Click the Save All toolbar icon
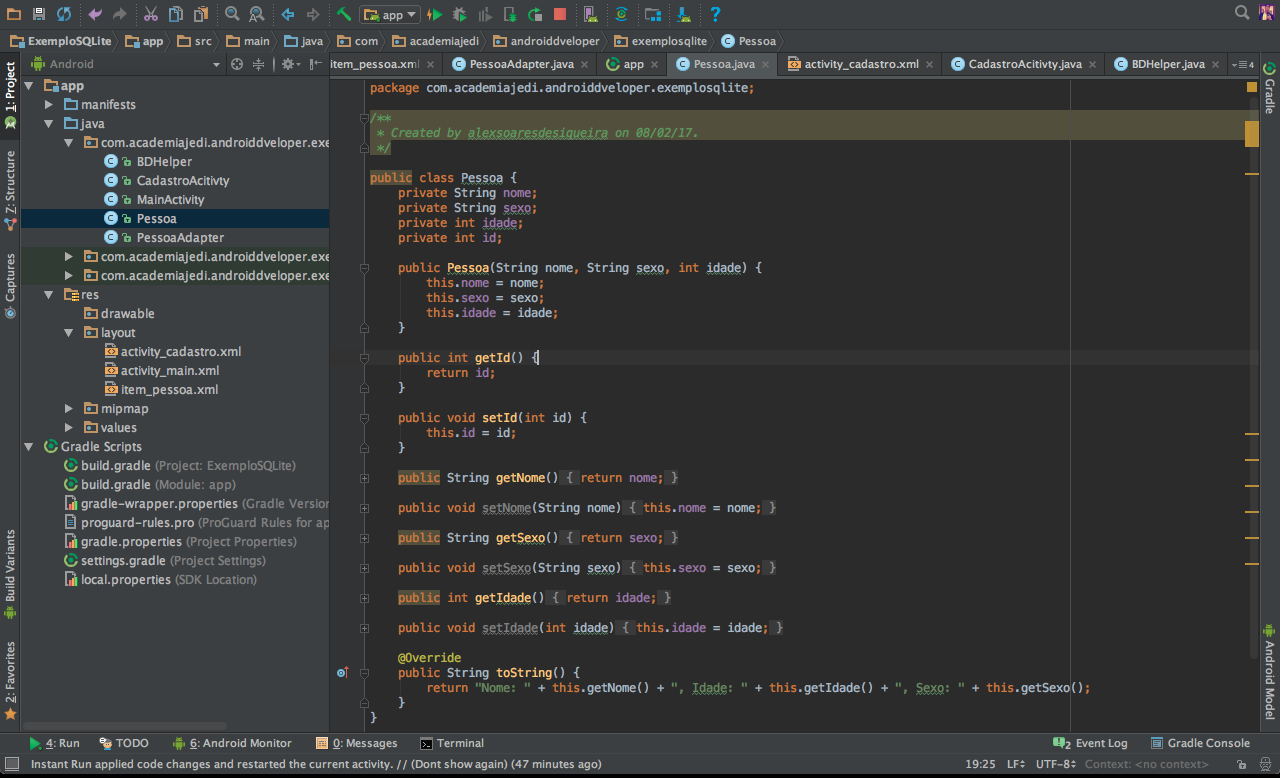 (39, 14)
